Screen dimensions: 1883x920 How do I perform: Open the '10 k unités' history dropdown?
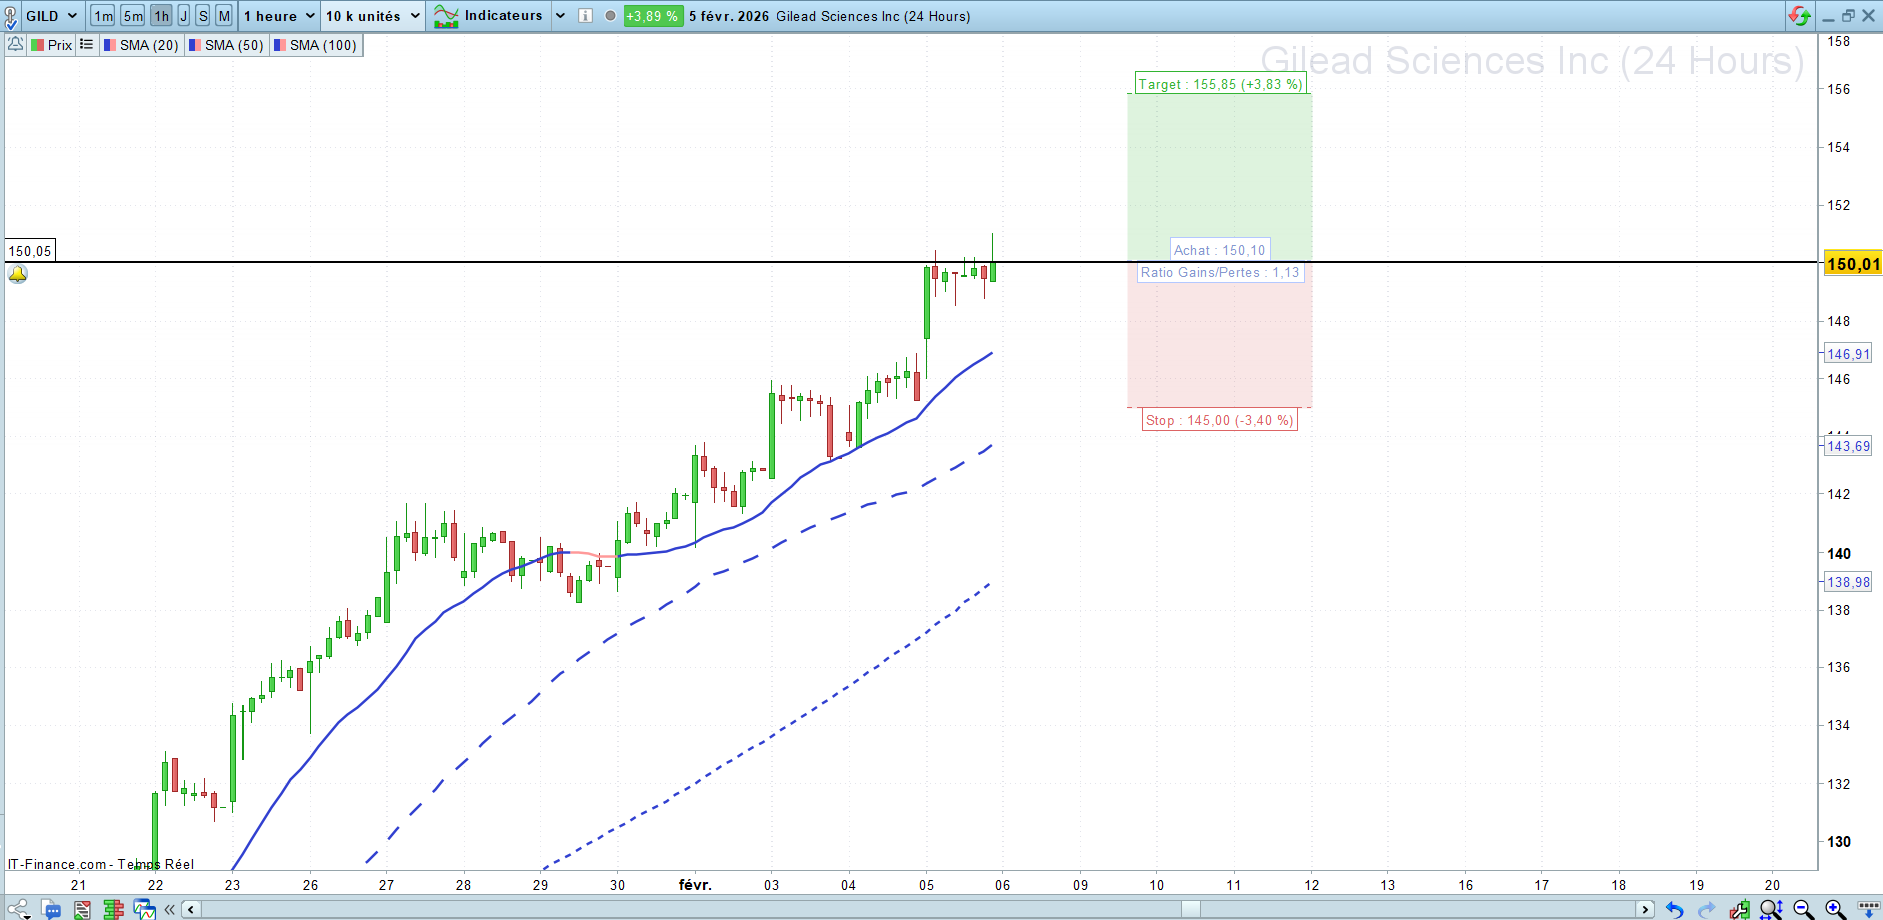[x=372, y=16]
